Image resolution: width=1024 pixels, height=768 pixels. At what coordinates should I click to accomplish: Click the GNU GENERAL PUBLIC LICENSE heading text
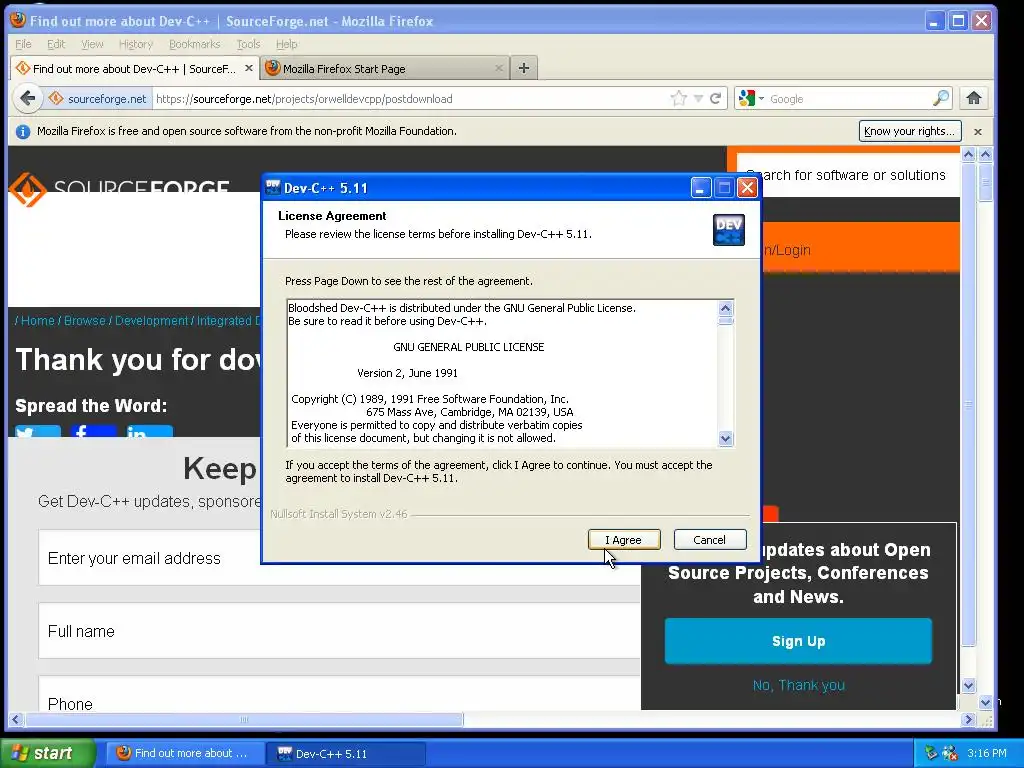tap(468, 347)
